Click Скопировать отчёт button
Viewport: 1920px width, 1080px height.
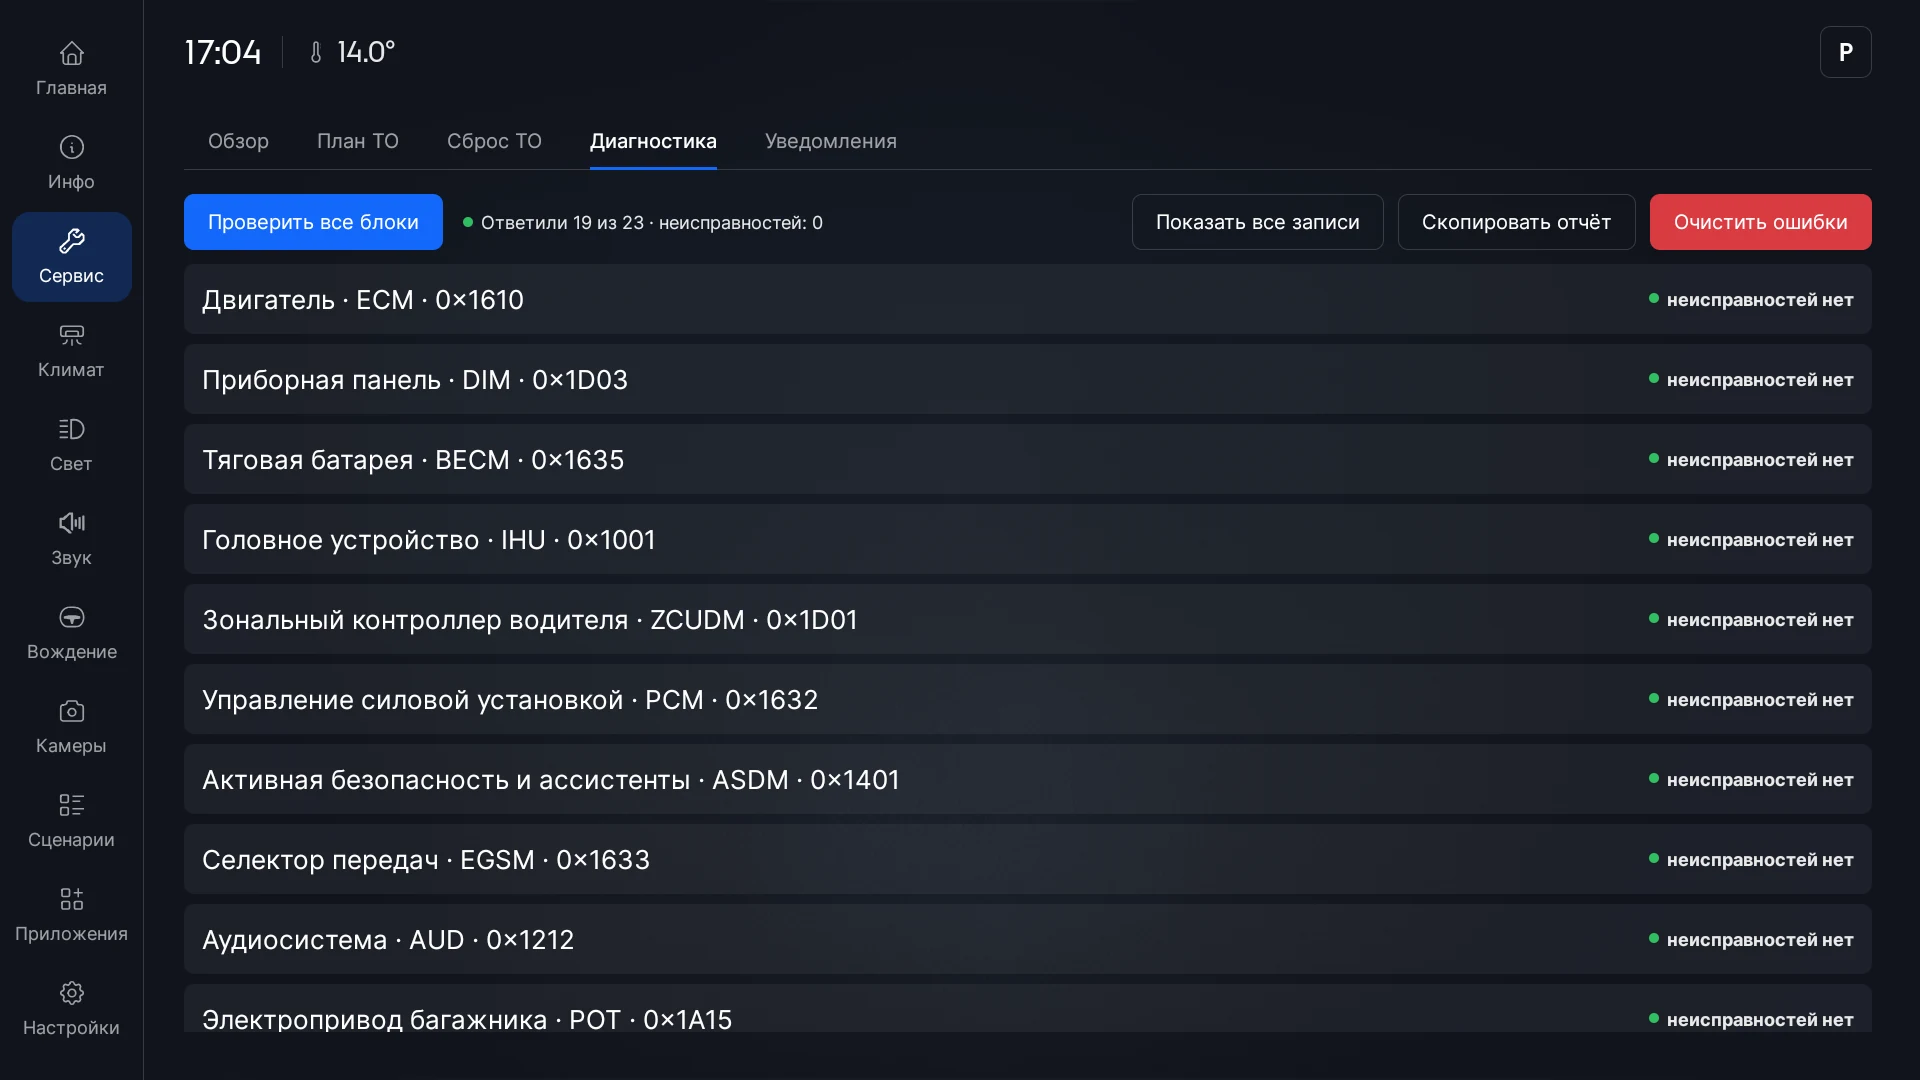1516,222
